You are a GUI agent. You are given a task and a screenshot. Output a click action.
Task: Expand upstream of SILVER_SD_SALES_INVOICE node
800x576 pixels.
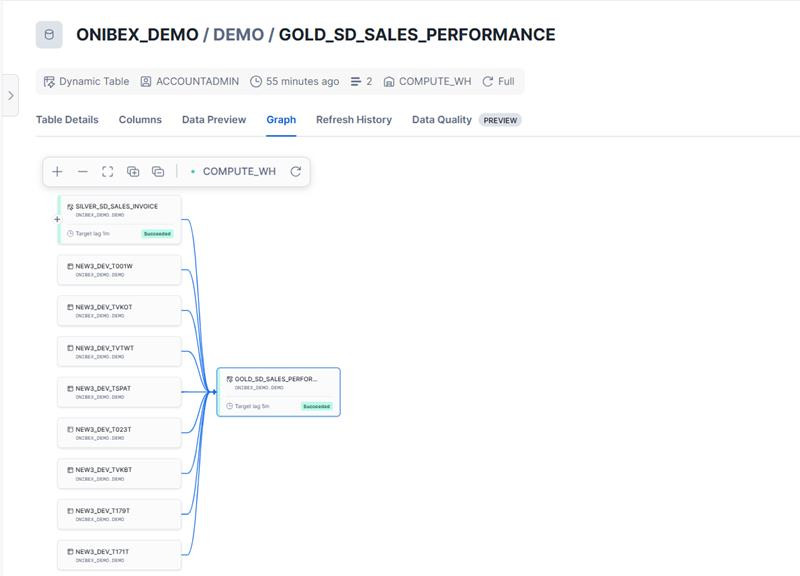click(x=57, y=219)
